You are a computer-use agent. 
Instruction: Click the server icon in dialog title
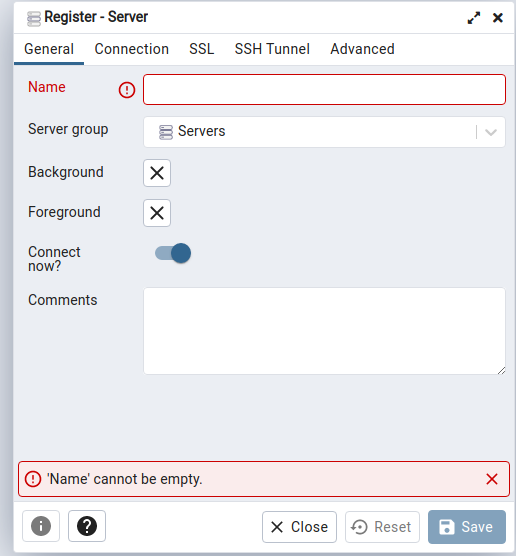click(34, 19)
